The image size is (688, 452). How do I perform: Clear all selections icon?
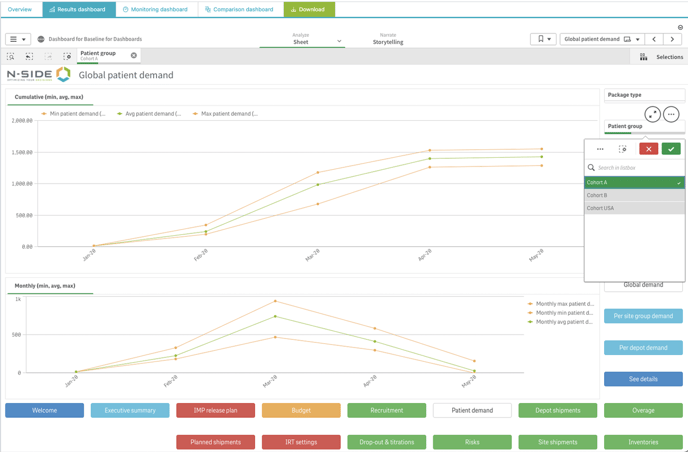tap(67, 57)
